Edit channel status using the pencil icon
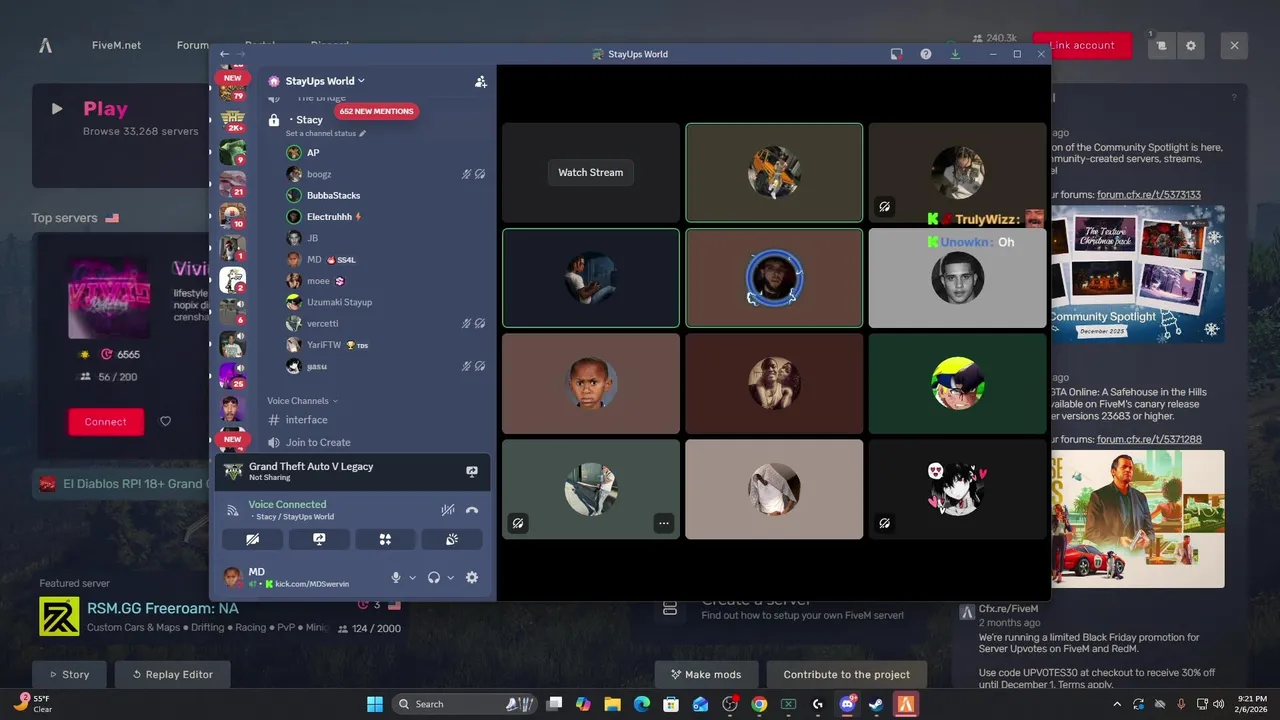The height and width of the screenshot is (720, 1280). 363,133
